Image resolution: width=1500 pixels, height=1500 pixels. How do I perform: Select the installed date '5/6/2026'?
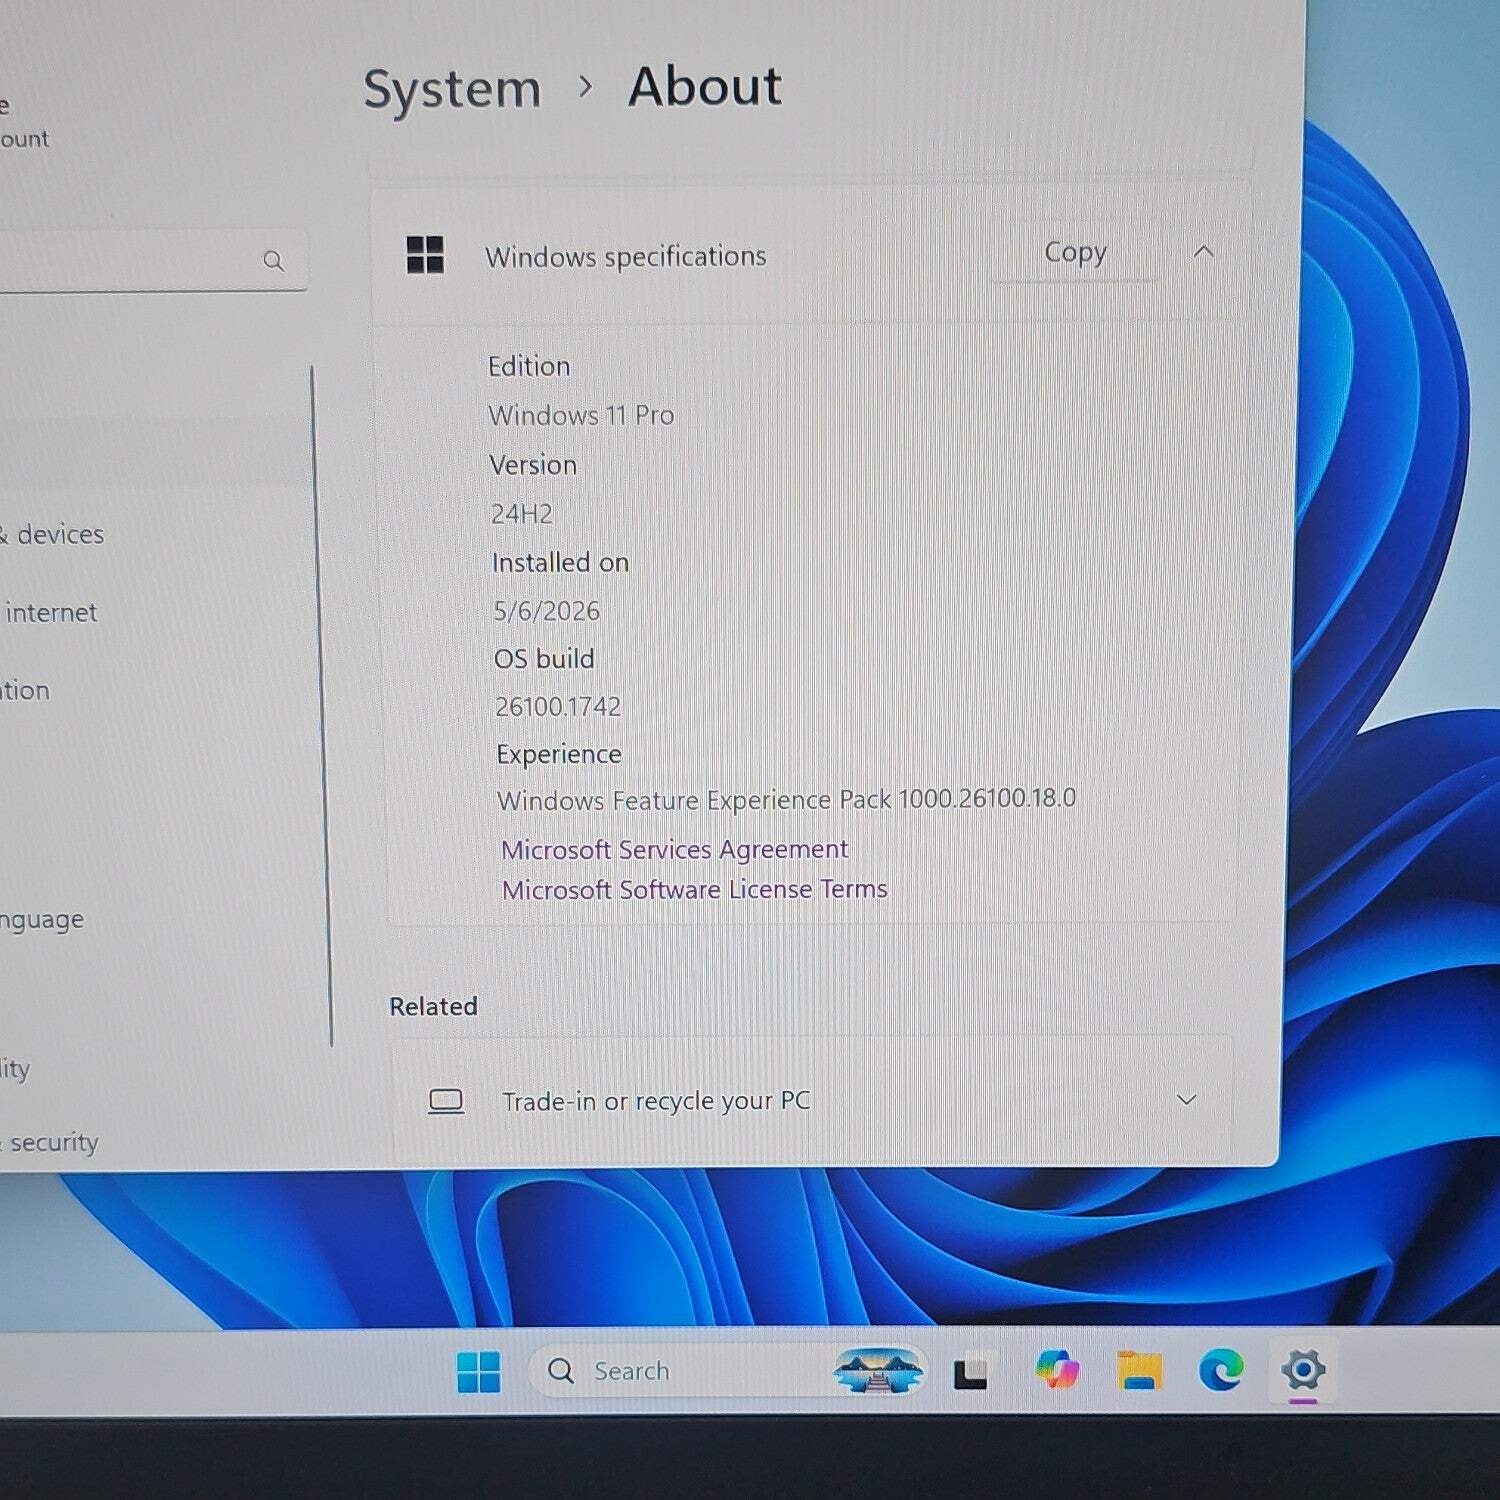pos(546,610)
